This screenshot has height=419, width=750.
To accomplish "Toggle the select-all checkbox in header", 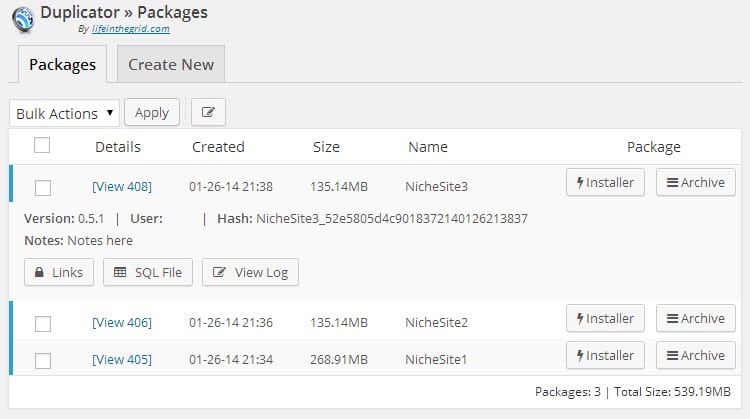I will click(x=42, y=146).
